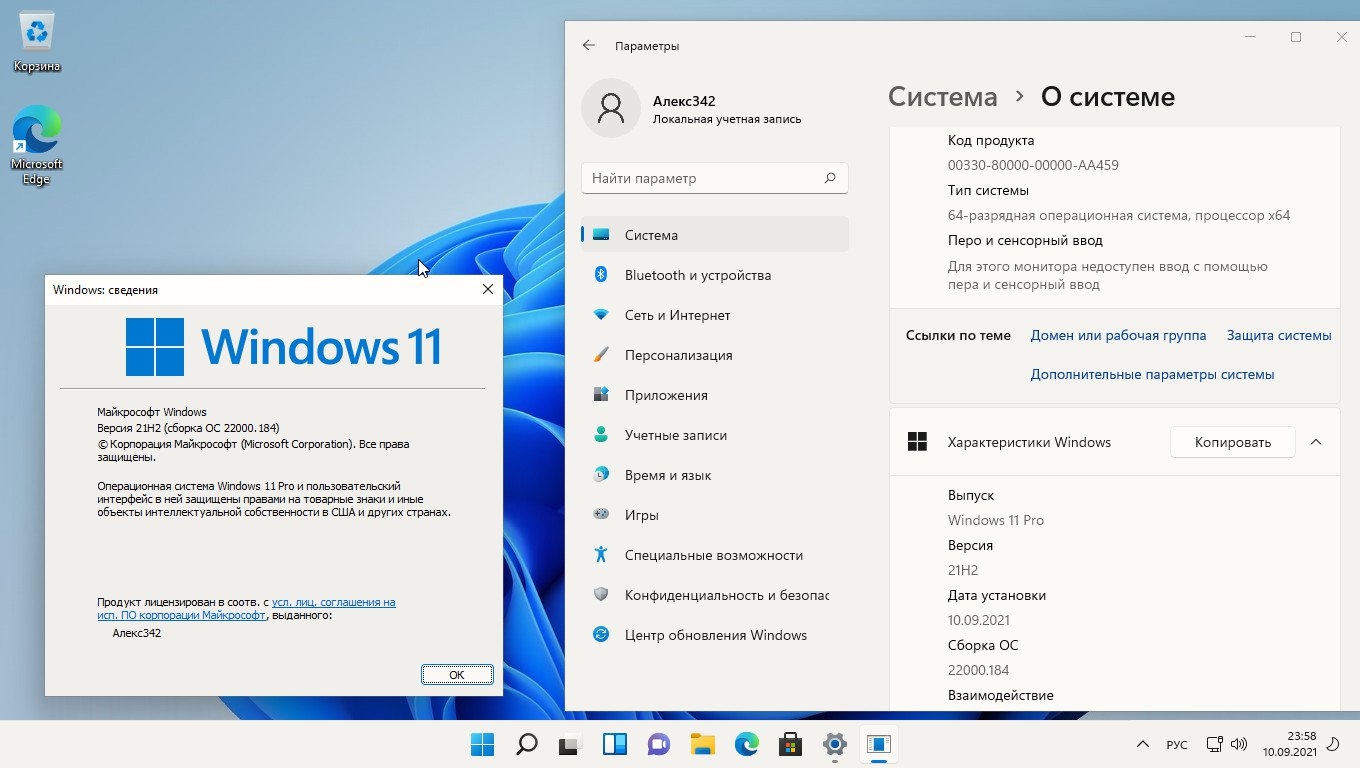Open 'Сеть и Интернет' section
The height and width of the screenshot is (768, 1360).
(714, 315)
